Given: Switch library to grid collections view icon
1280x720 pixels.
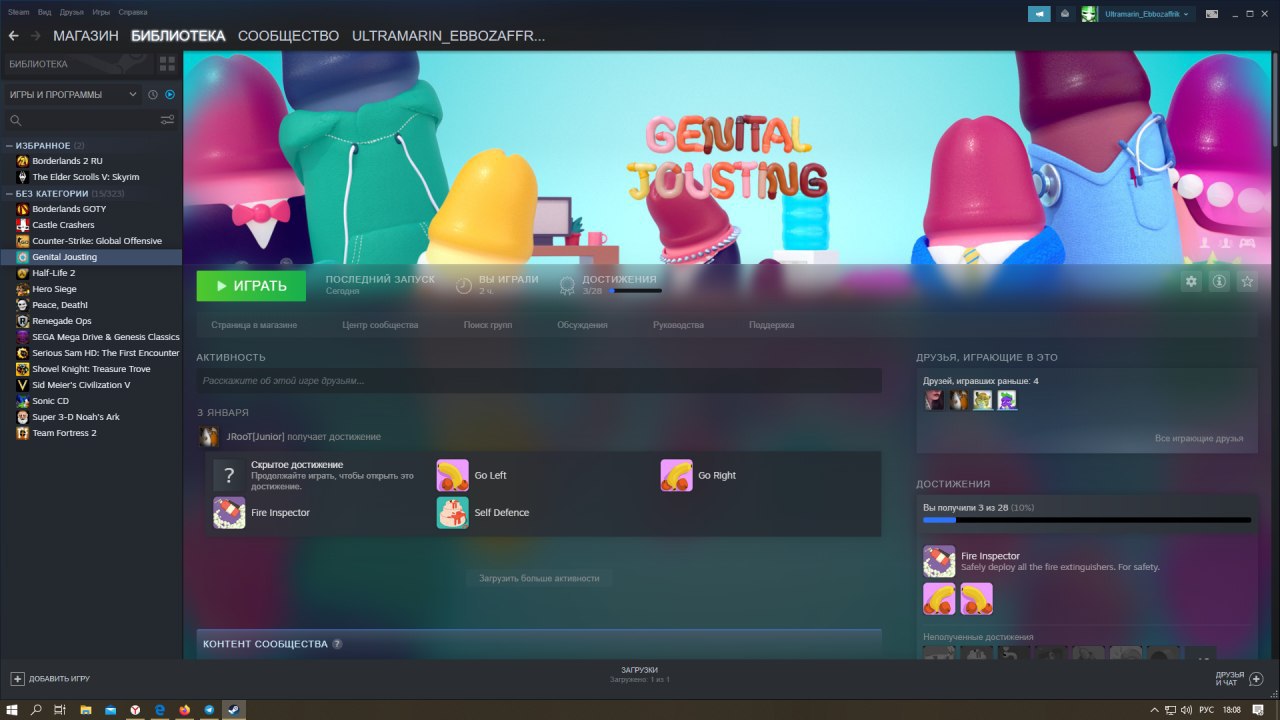Looking at the screenshot, I should (x=167, y=64).
